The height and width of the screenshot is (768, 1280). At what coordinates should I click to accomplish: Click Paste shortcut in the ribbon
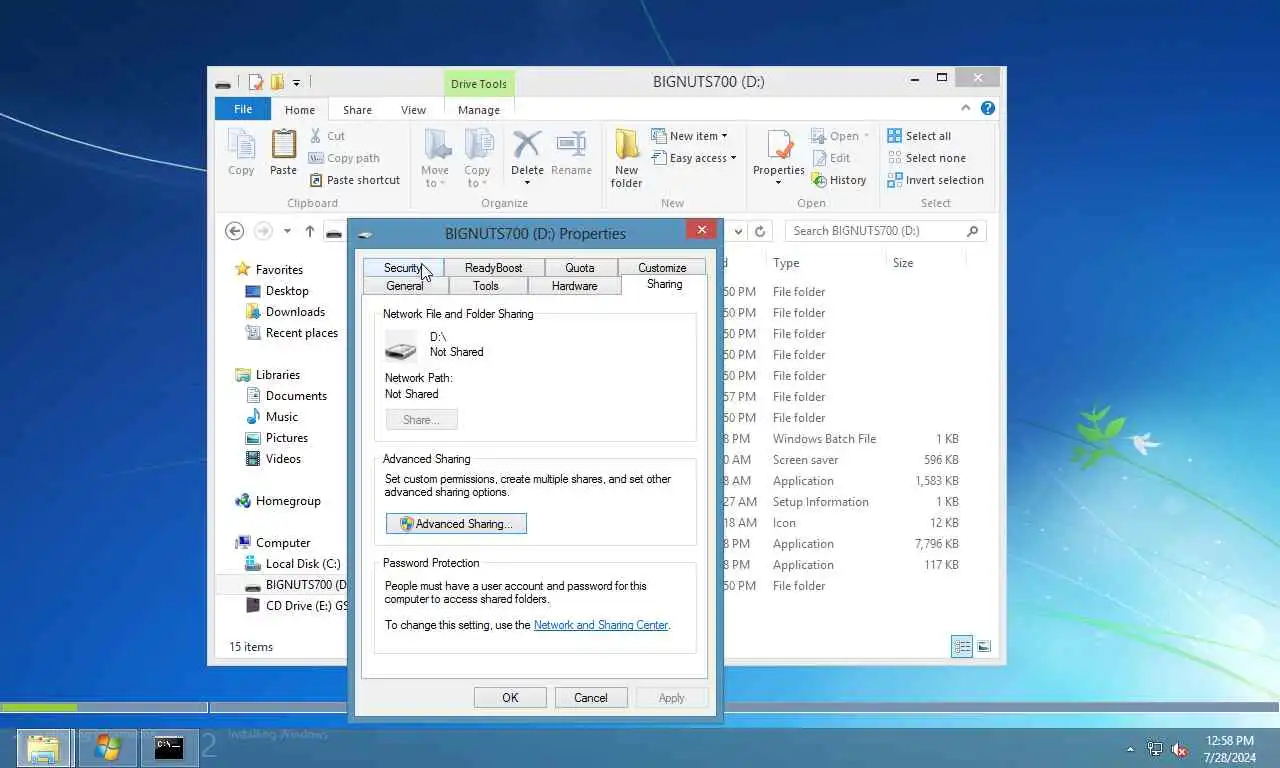click(x=355, y=180)
